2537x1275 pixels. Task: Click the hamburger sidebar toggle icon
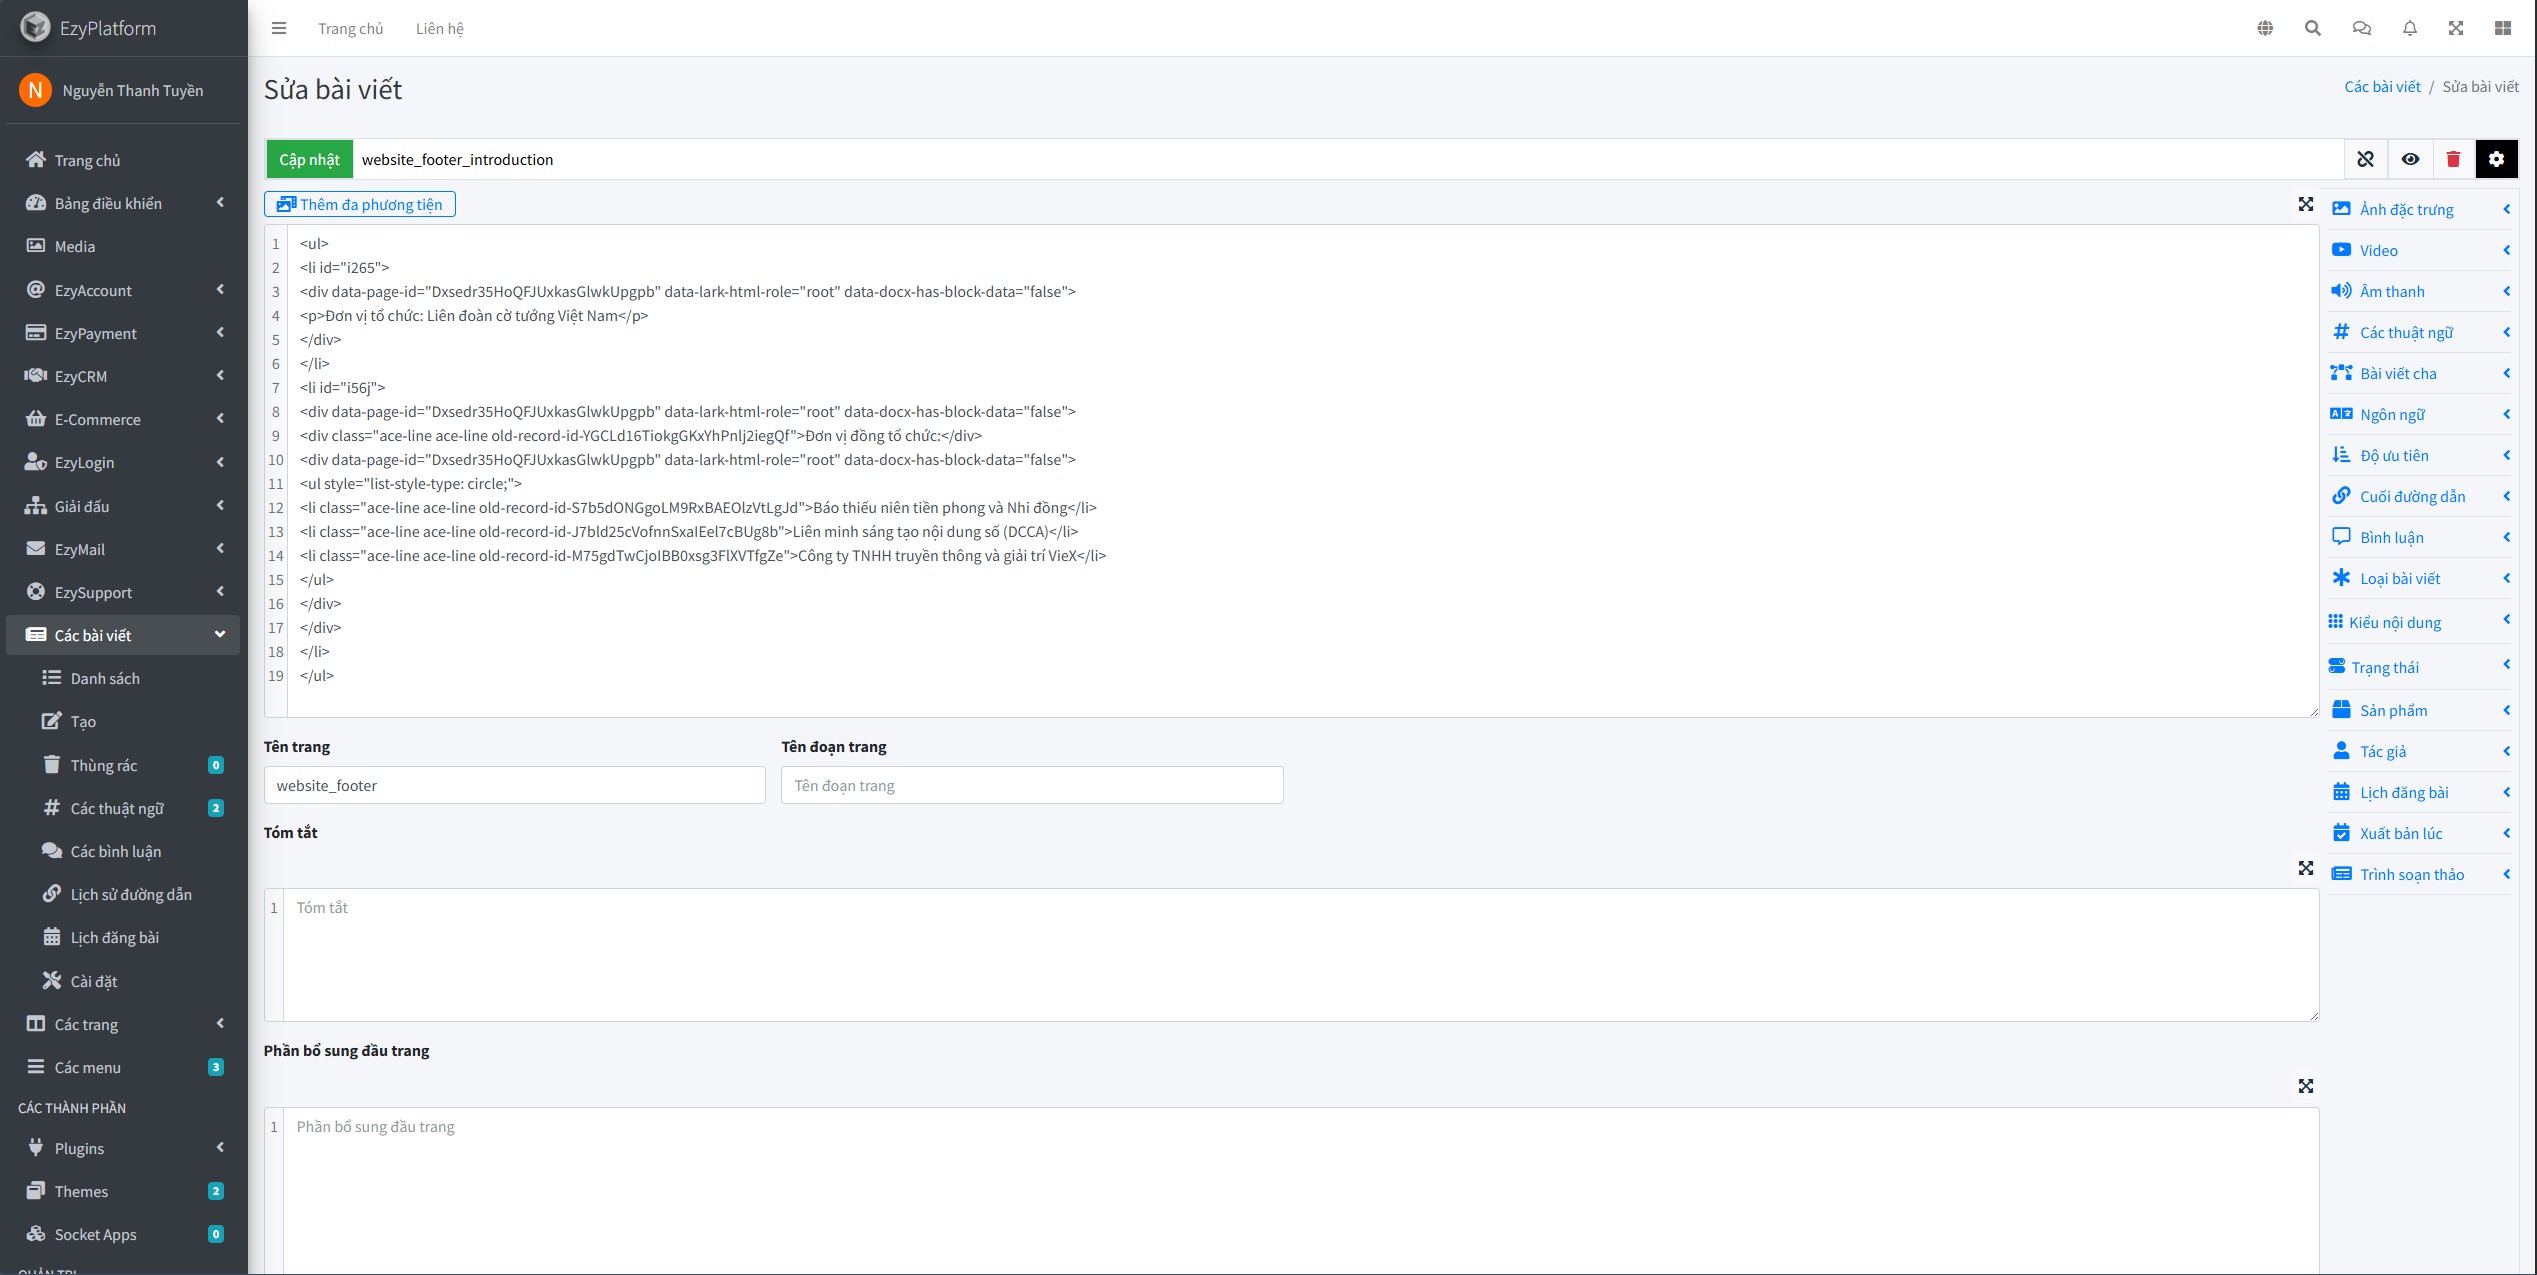[279, 28]
